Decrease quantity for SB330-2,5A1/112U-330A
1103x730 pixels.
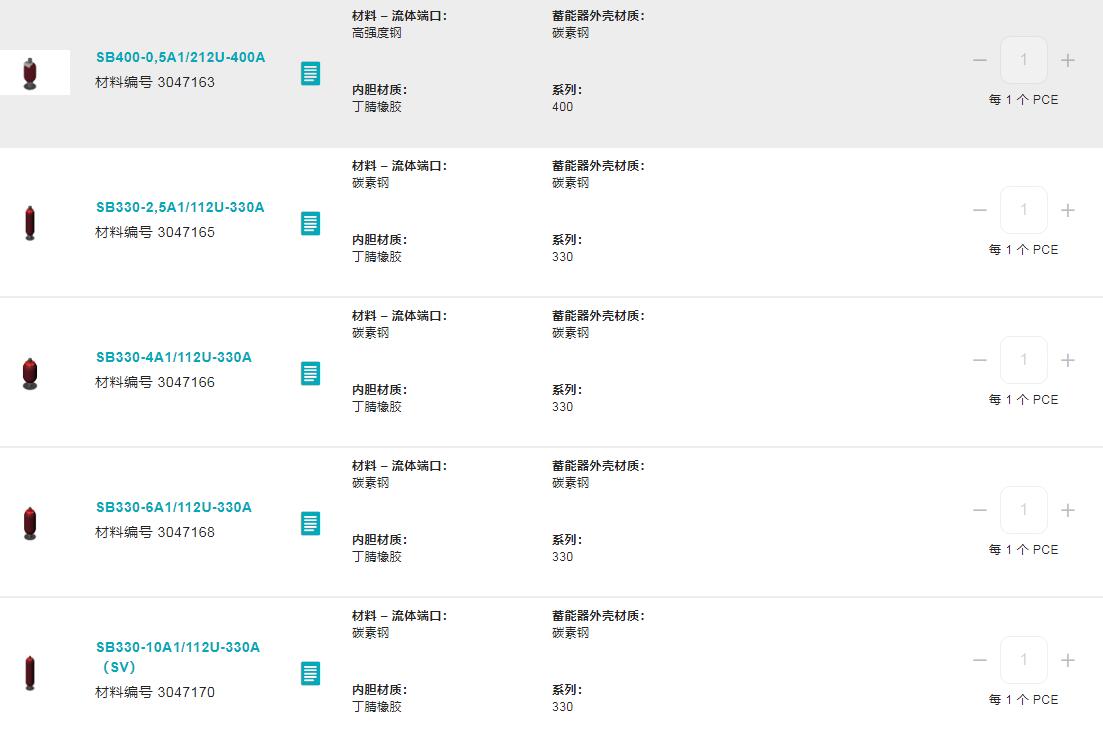(x=980, y=210)
